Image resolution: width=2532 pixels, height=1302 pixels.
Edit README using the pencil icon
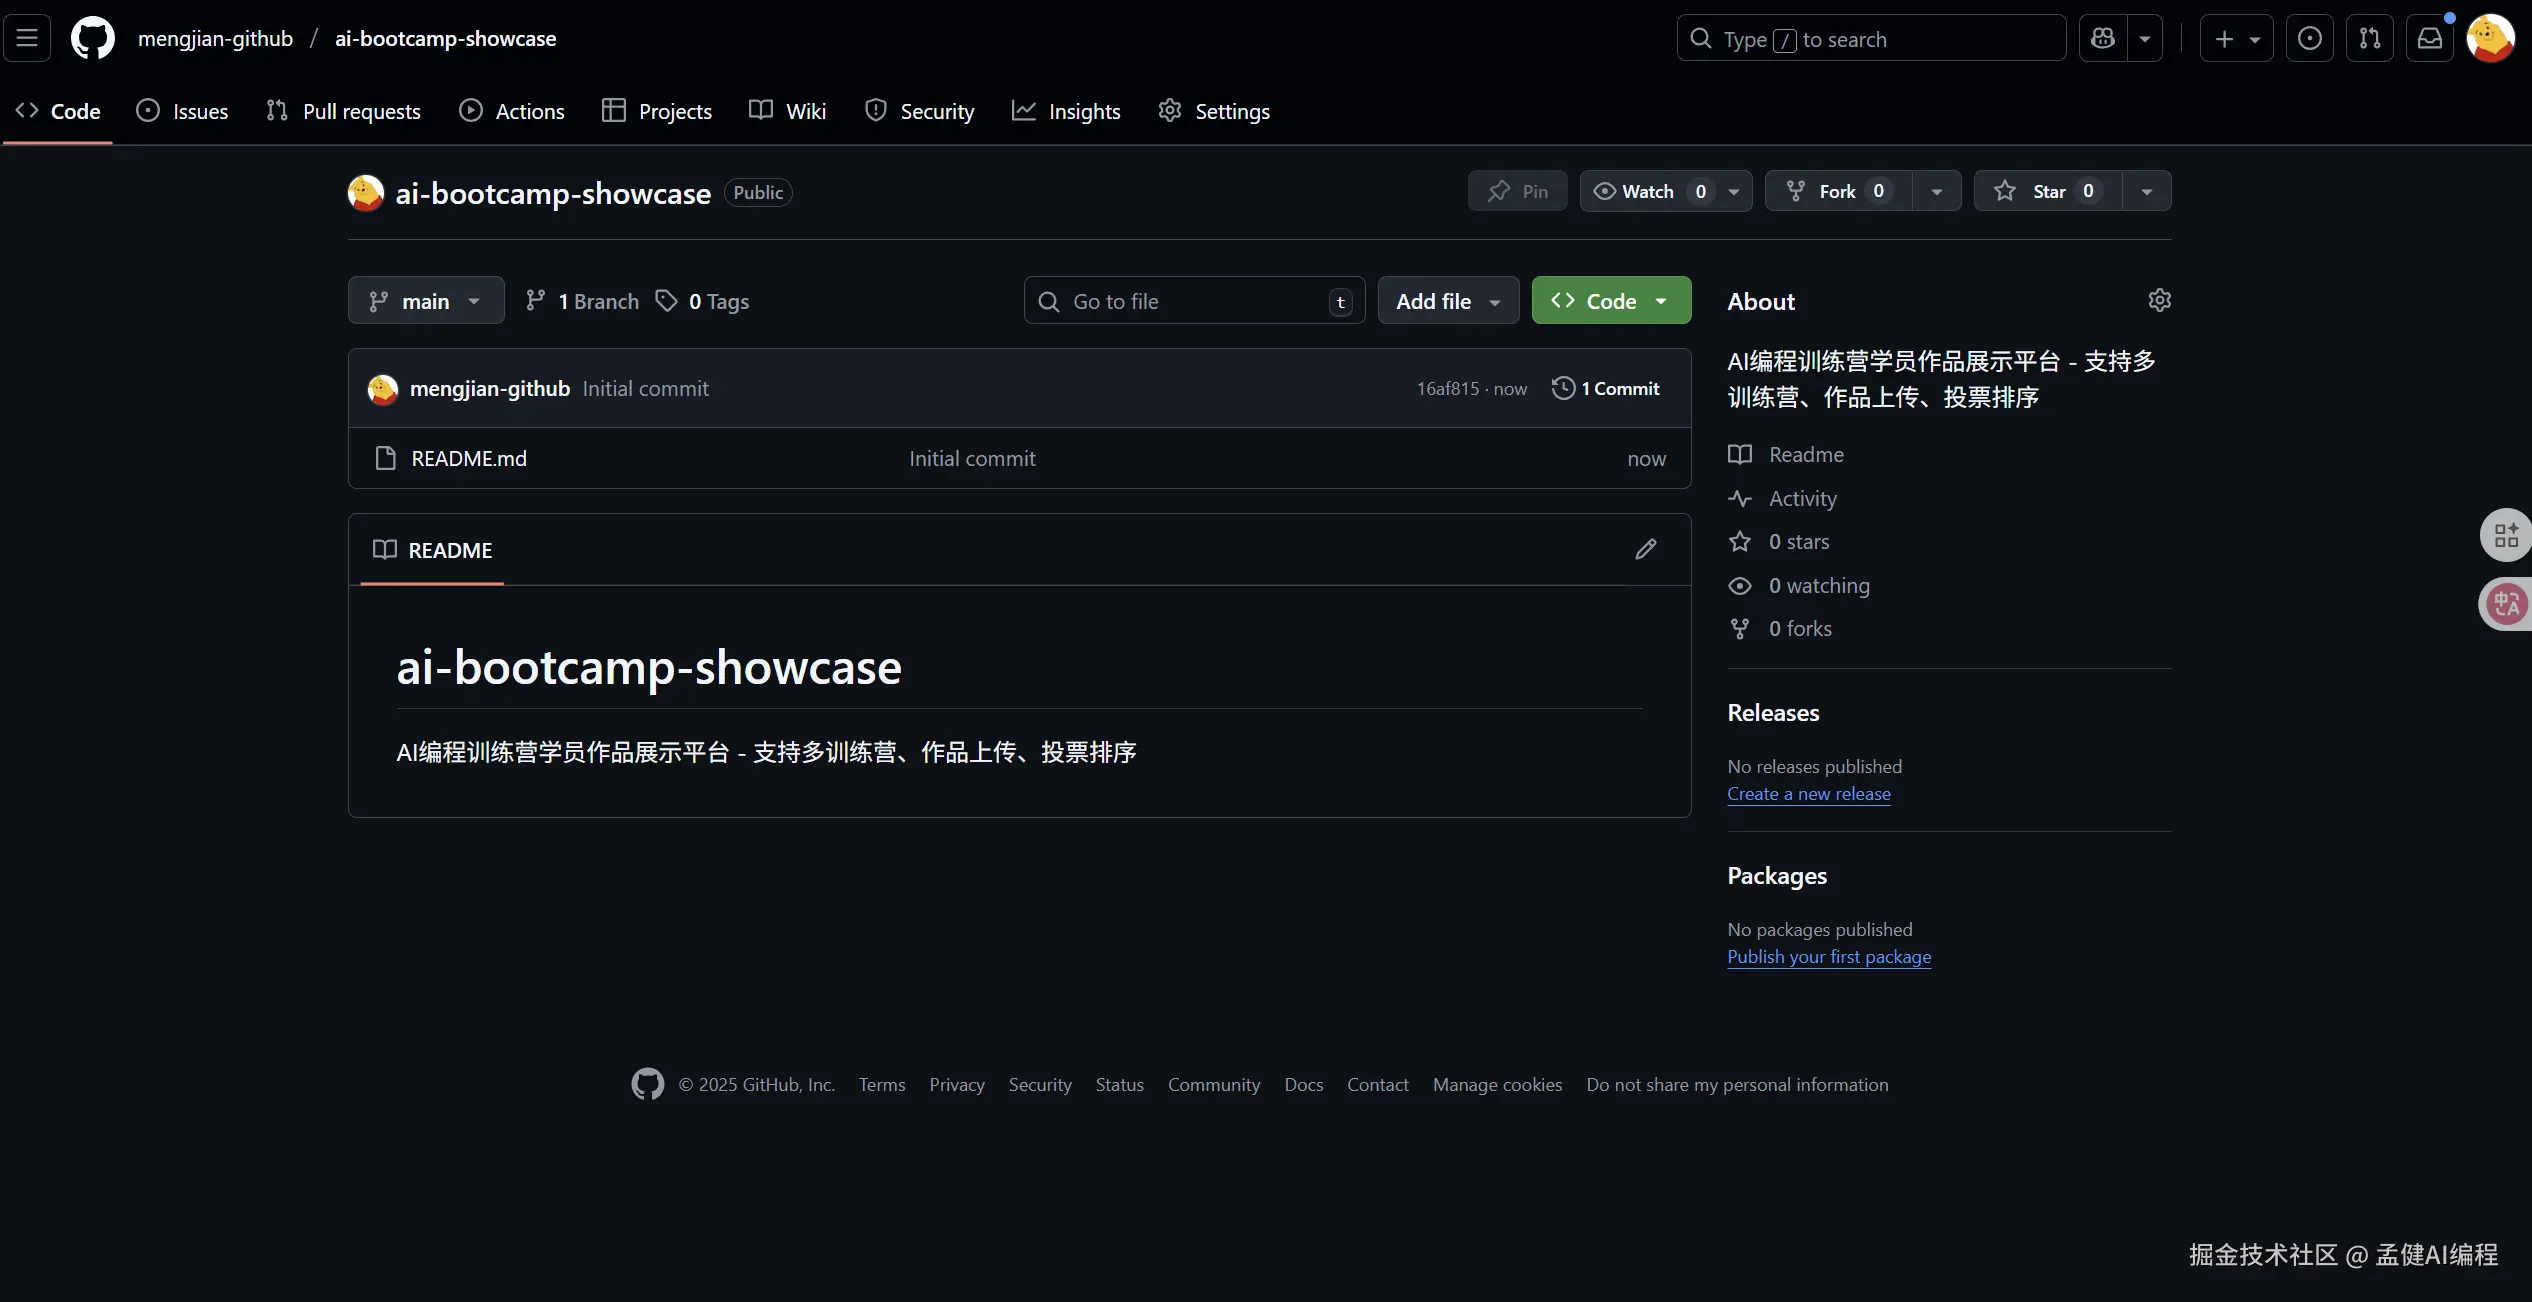coord(1645,549)
